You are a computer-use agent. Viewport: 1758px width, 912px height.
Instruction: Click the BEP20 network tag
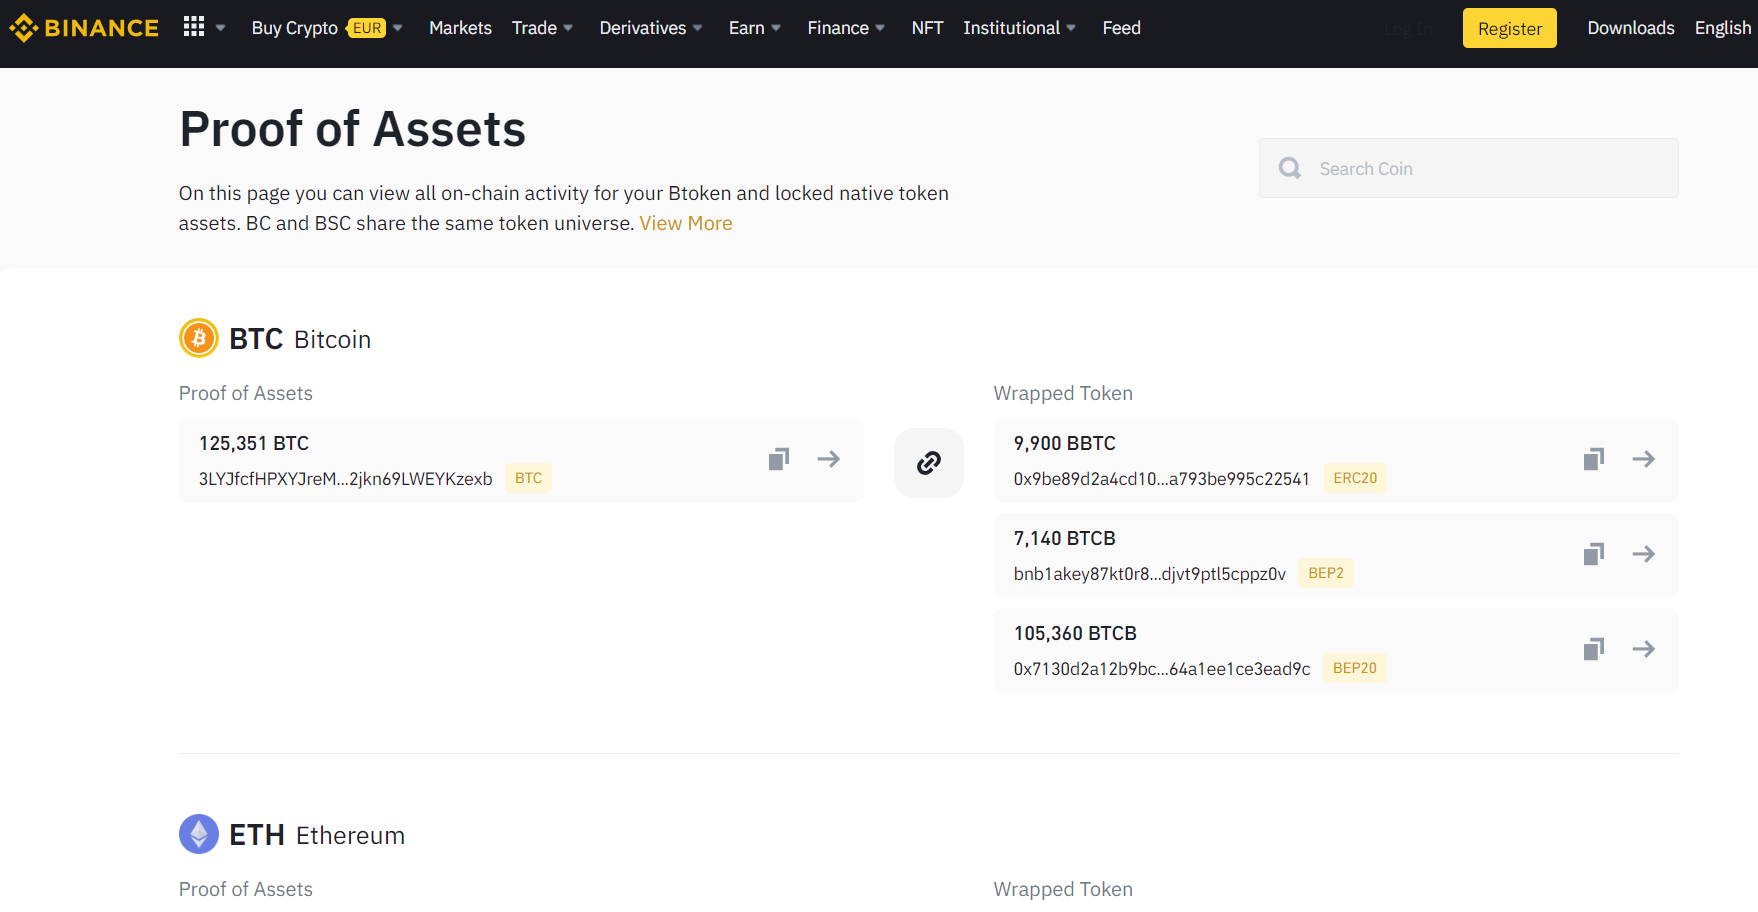pos(1355,668)
